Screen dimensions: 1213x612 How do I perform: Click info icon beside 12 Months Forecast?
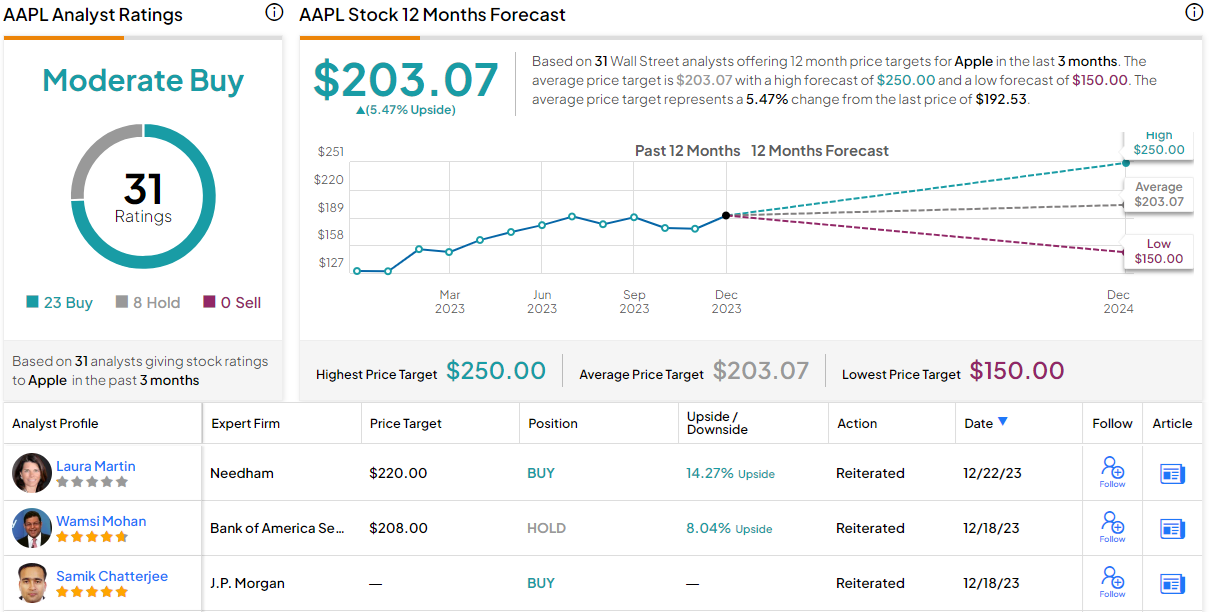(1193, 13)
